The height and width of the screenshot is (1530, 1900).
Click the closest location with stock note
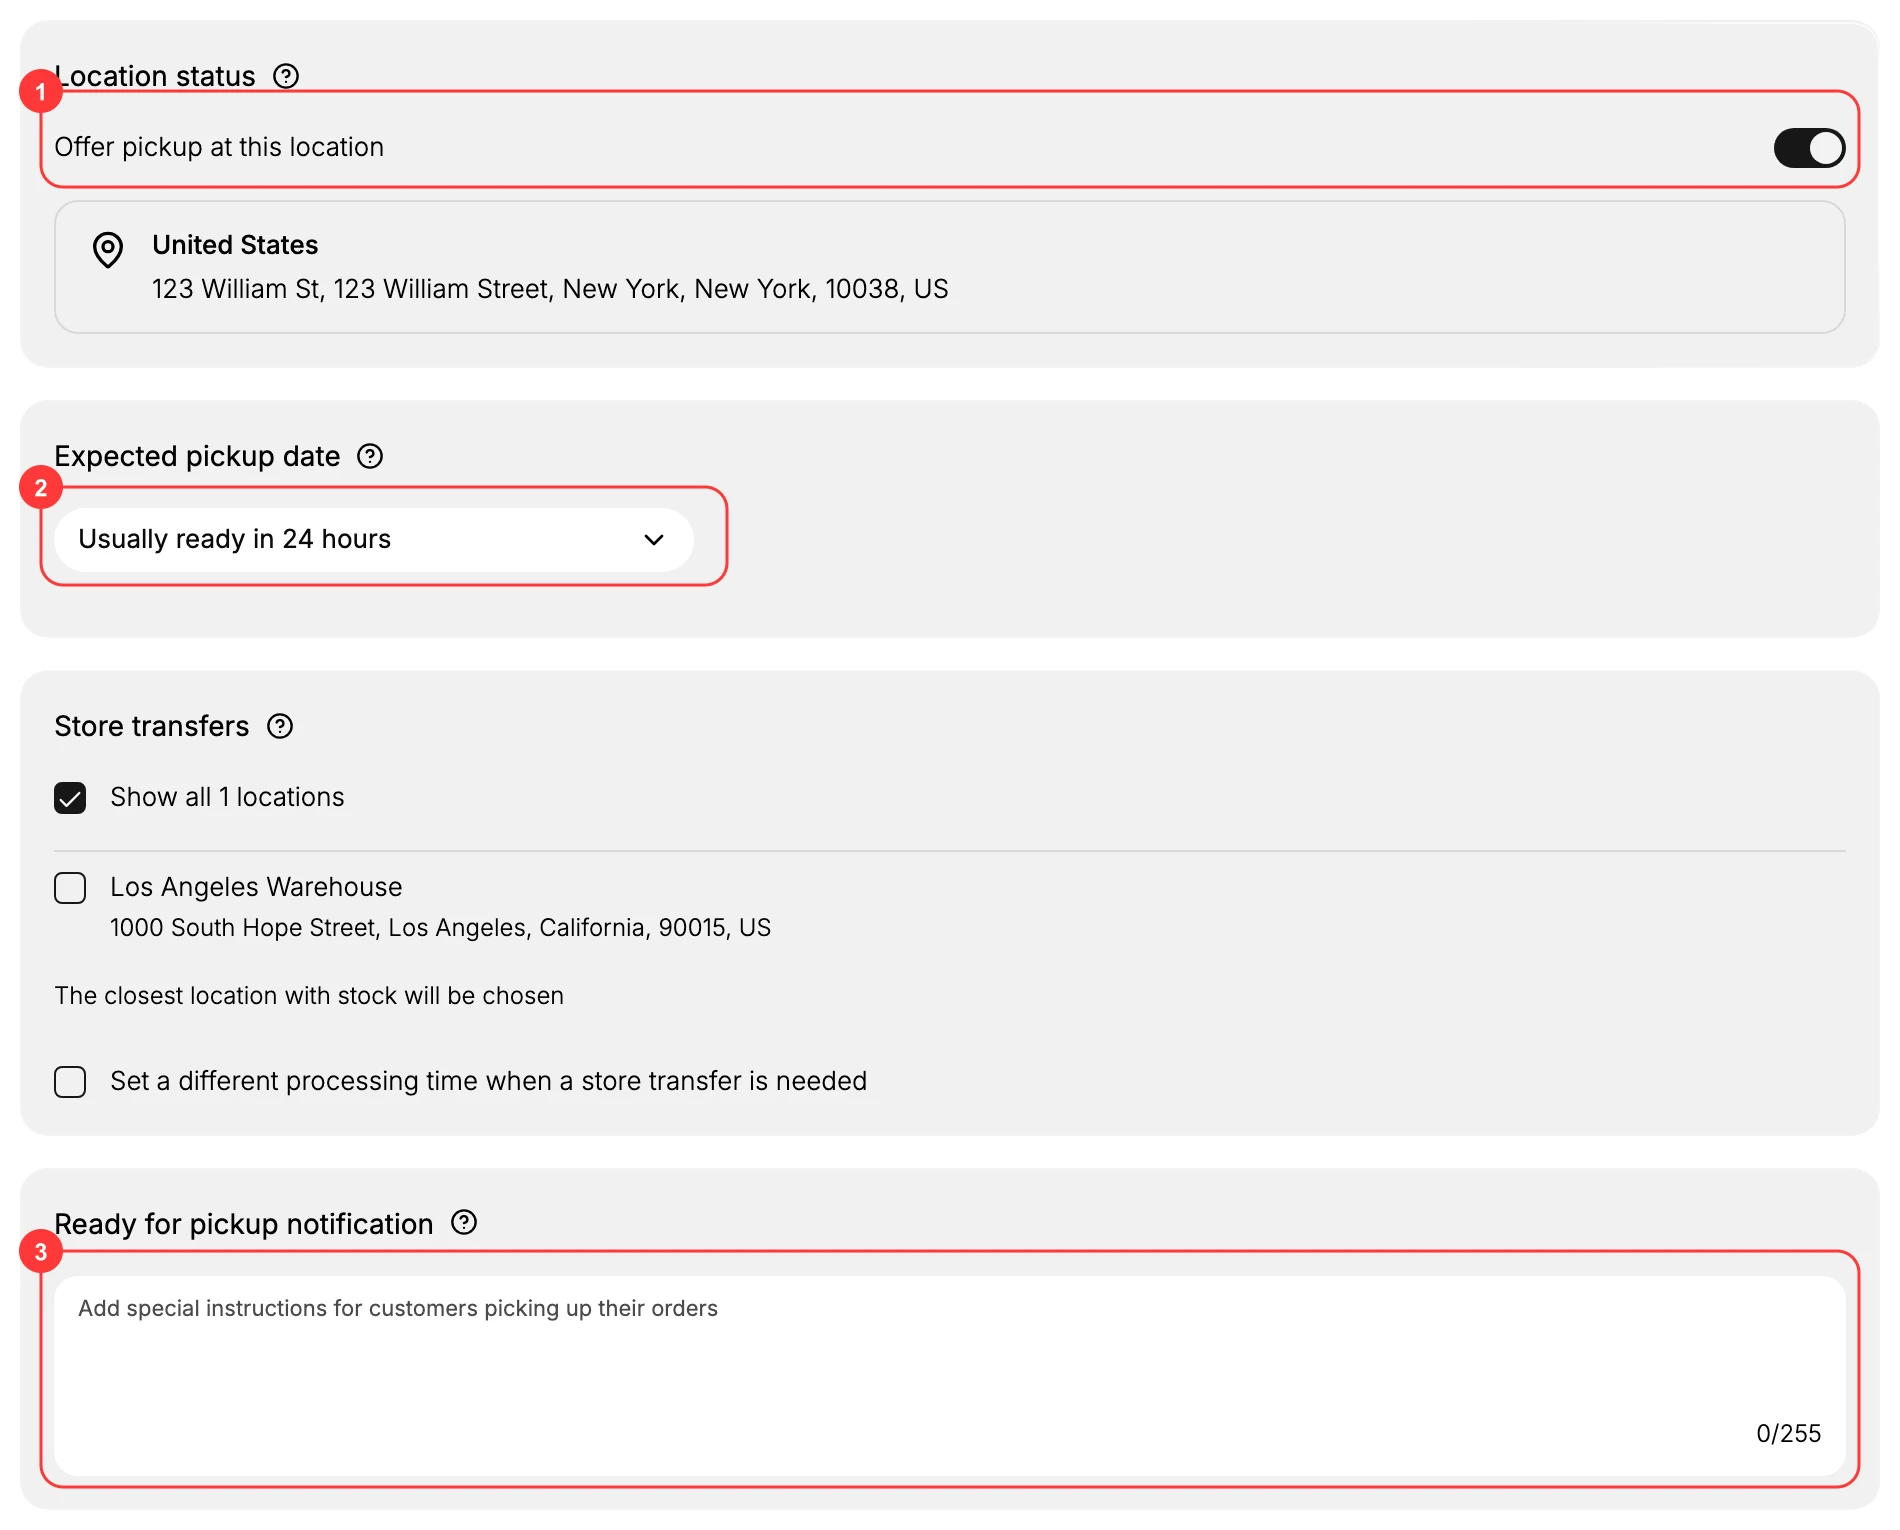(309, 996)
